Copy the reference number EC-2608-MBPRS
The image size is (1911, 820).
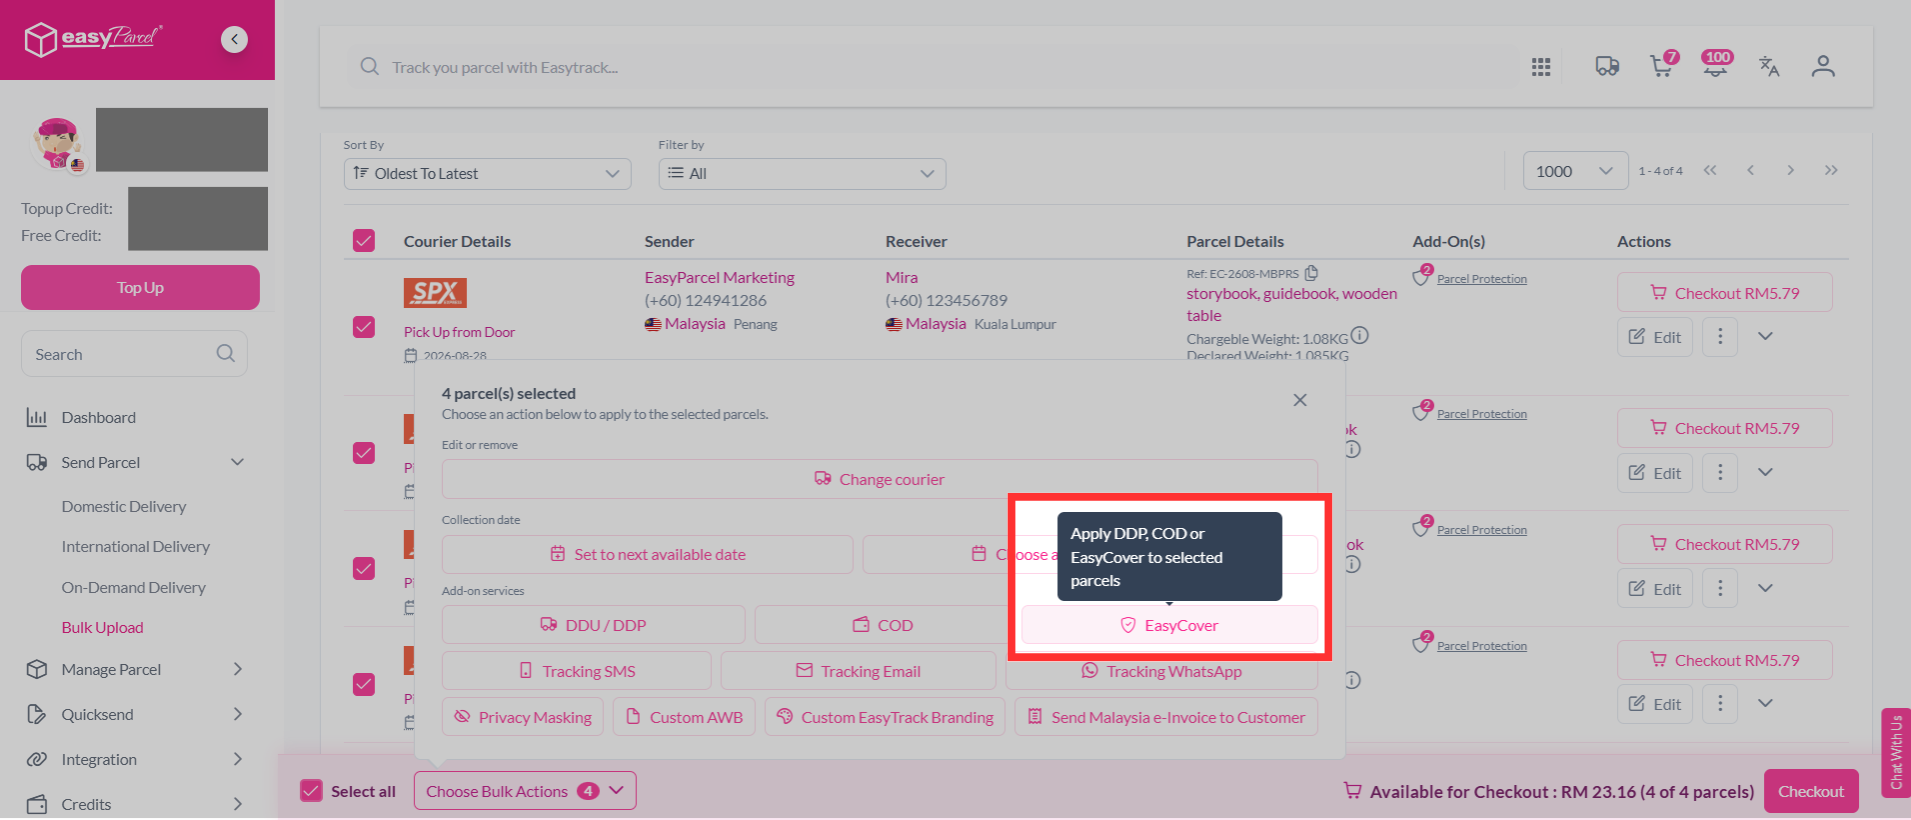tap(1311, 273)
